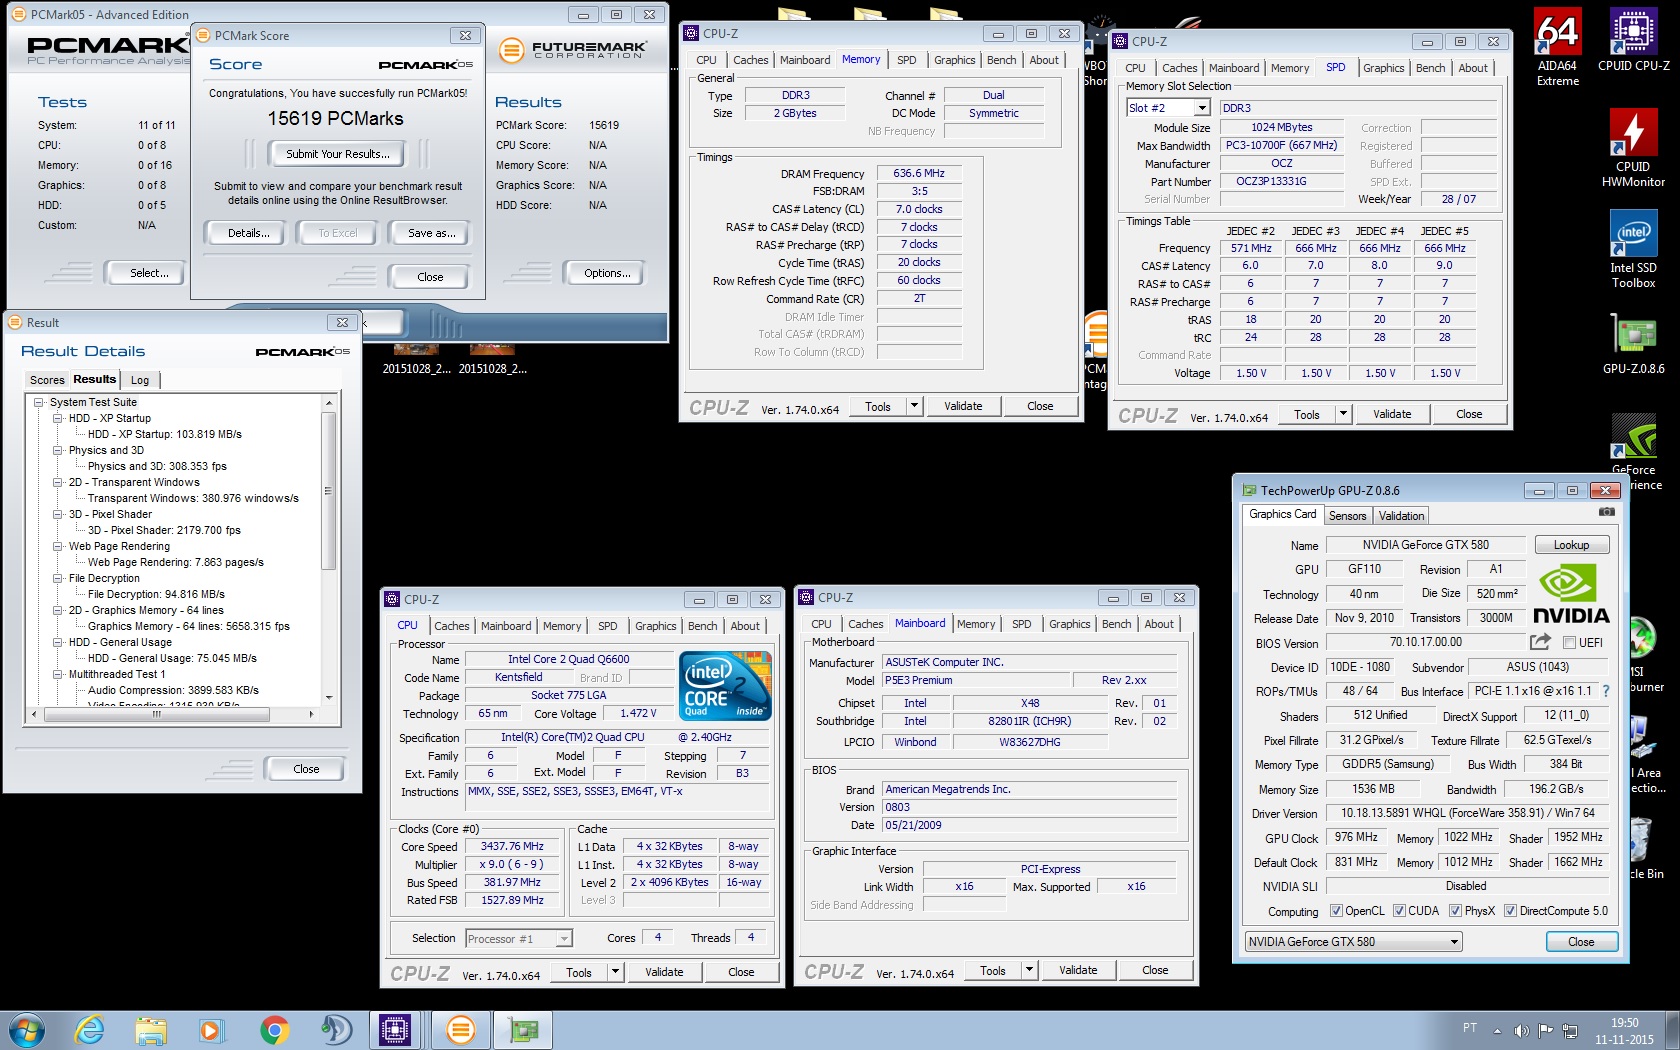The width and height of the screenshot is (1680, 1050).
Task: Open the Windows Start menu
Action: click(x=26, y=1030)
